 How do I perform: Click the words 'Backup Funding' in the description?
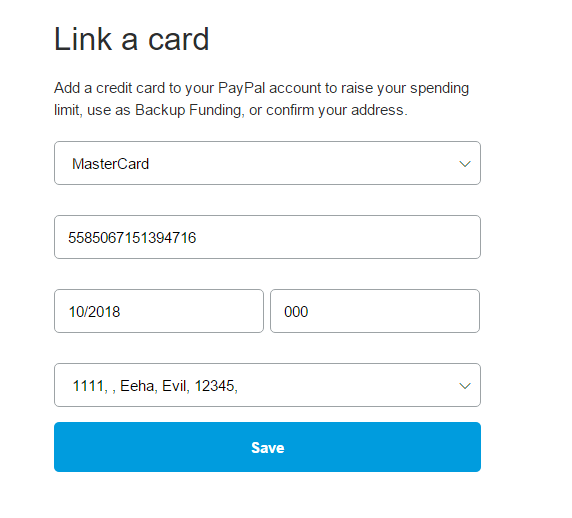(x=189, y=110)
